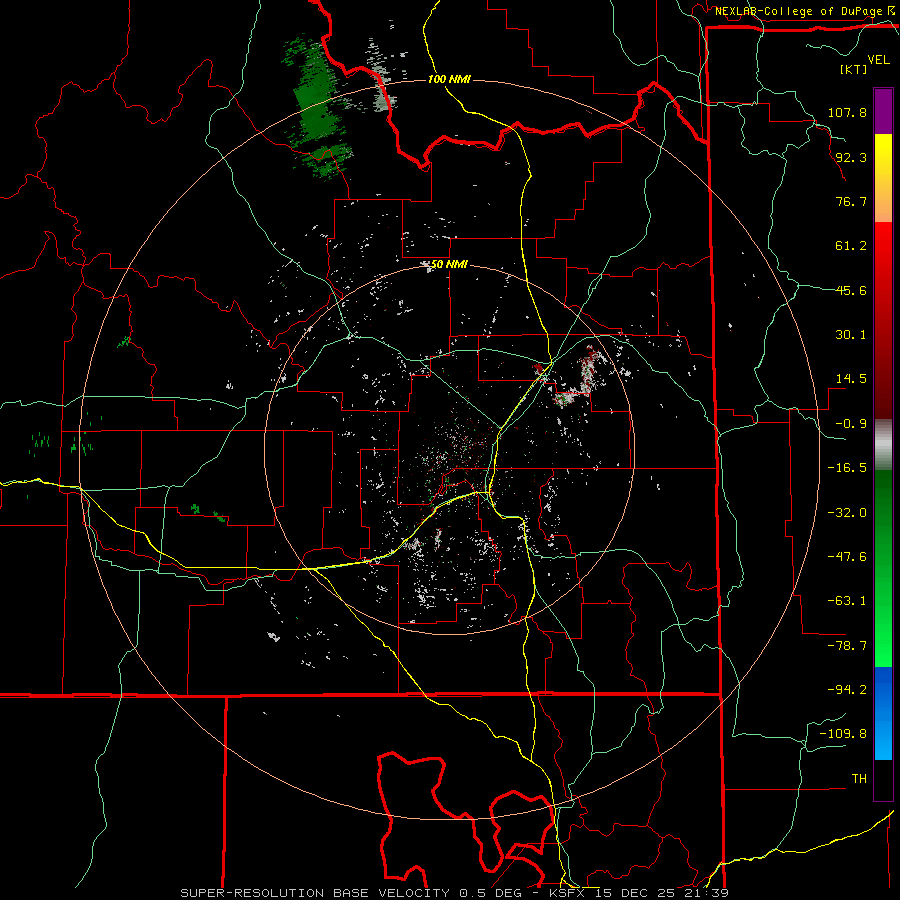Click the Super-Resolution Base Velocity caption text
The width and height of the screenshot is (900, 900).
point(455,893)
